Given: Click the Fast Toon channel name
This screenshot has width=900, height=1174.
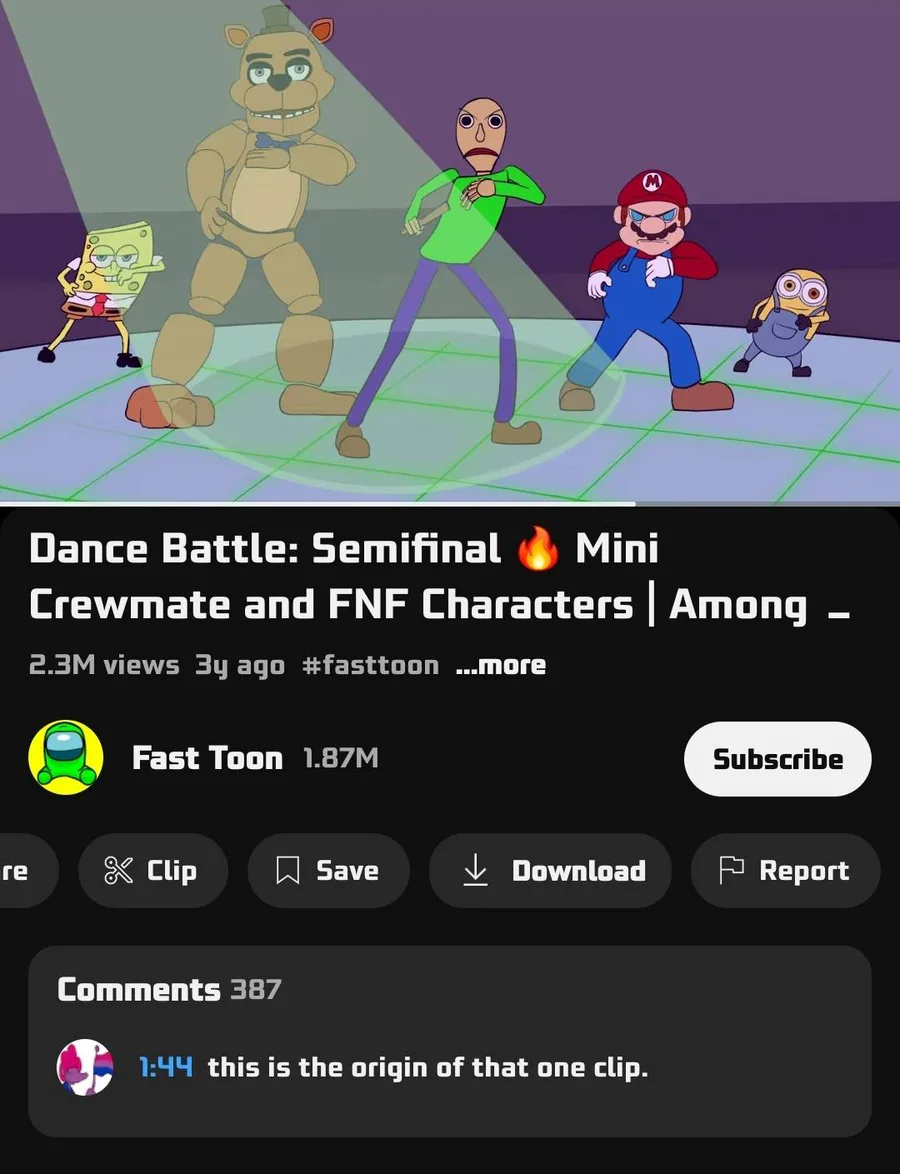Looking at the screenshot, I should tap(207, 758).
